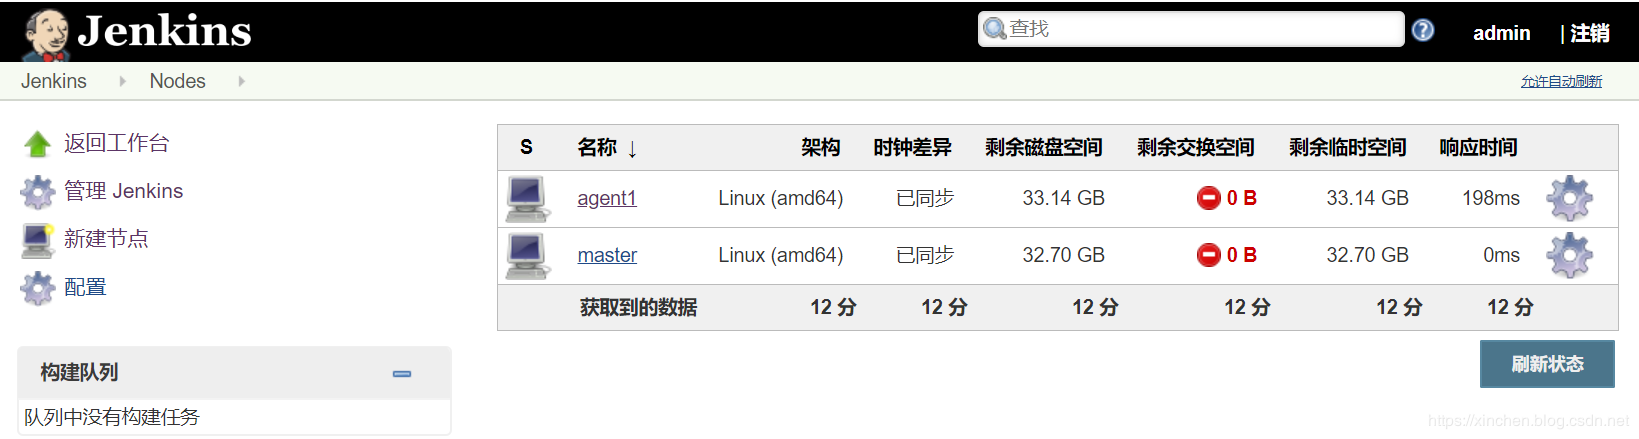Click the master computer status icon
1639x439 pixels.
[526, 255]
